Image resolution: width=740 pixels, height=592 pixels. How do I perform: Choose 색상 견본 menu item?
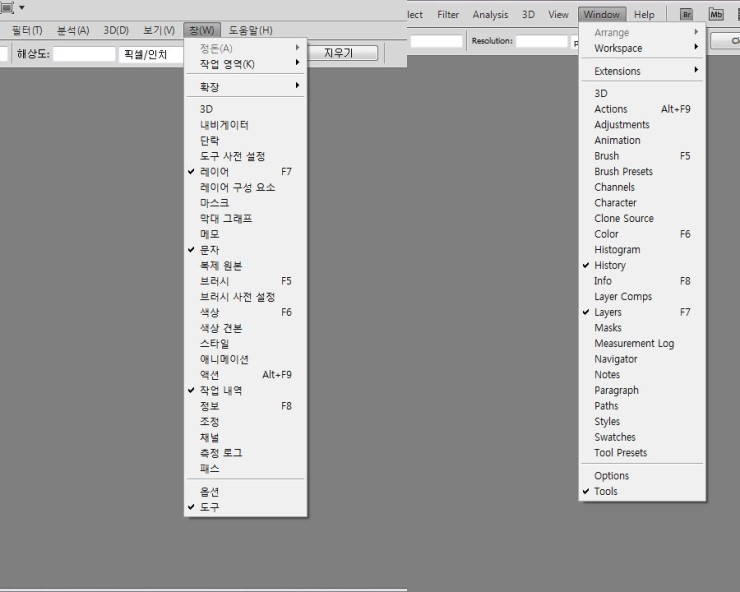coord(245,328)
